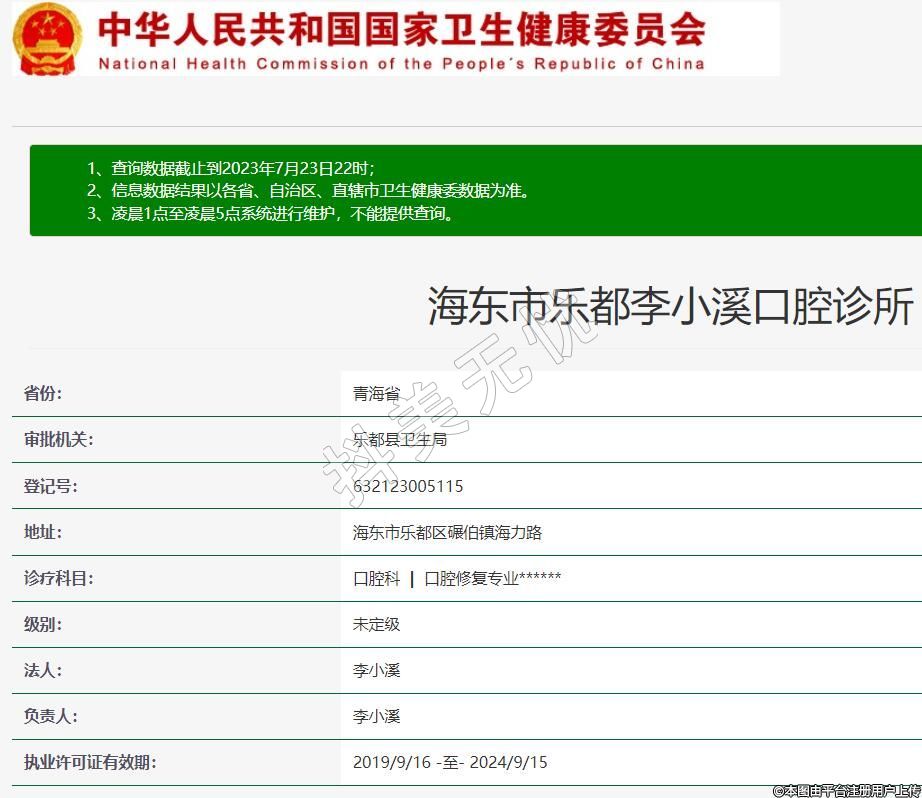Select the system maintenance hours notice line
The height and width of the screenshot is (798, 922).
click(x=271, y=213)
